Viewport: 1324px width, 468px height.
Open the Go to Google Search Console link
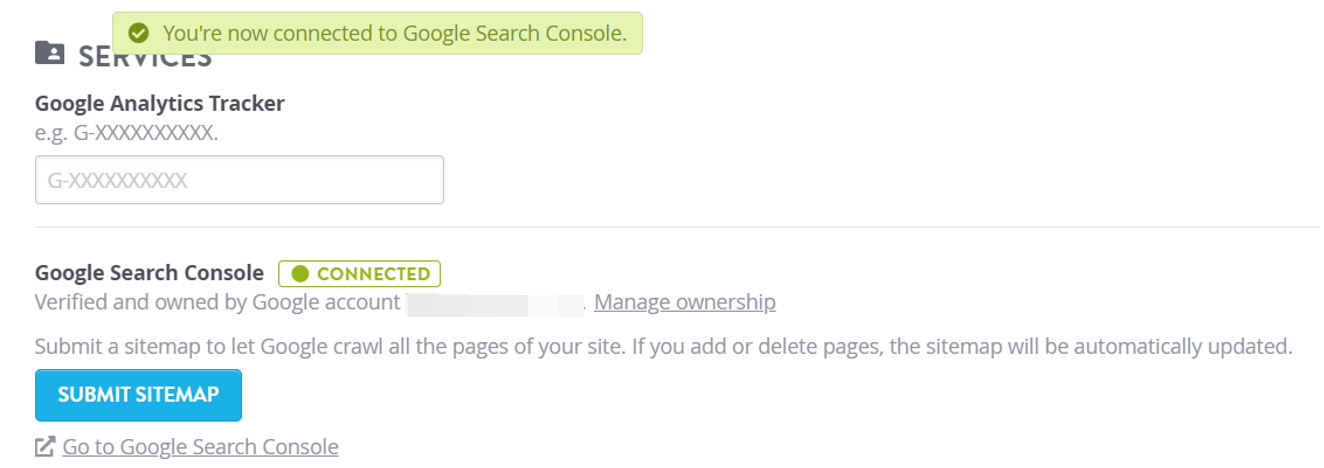(200, 446)
